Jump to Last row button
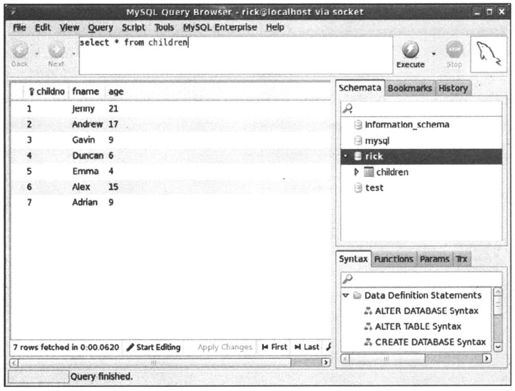Image resolution: width=515 pixels, height=391 pixels. point(307,347)
